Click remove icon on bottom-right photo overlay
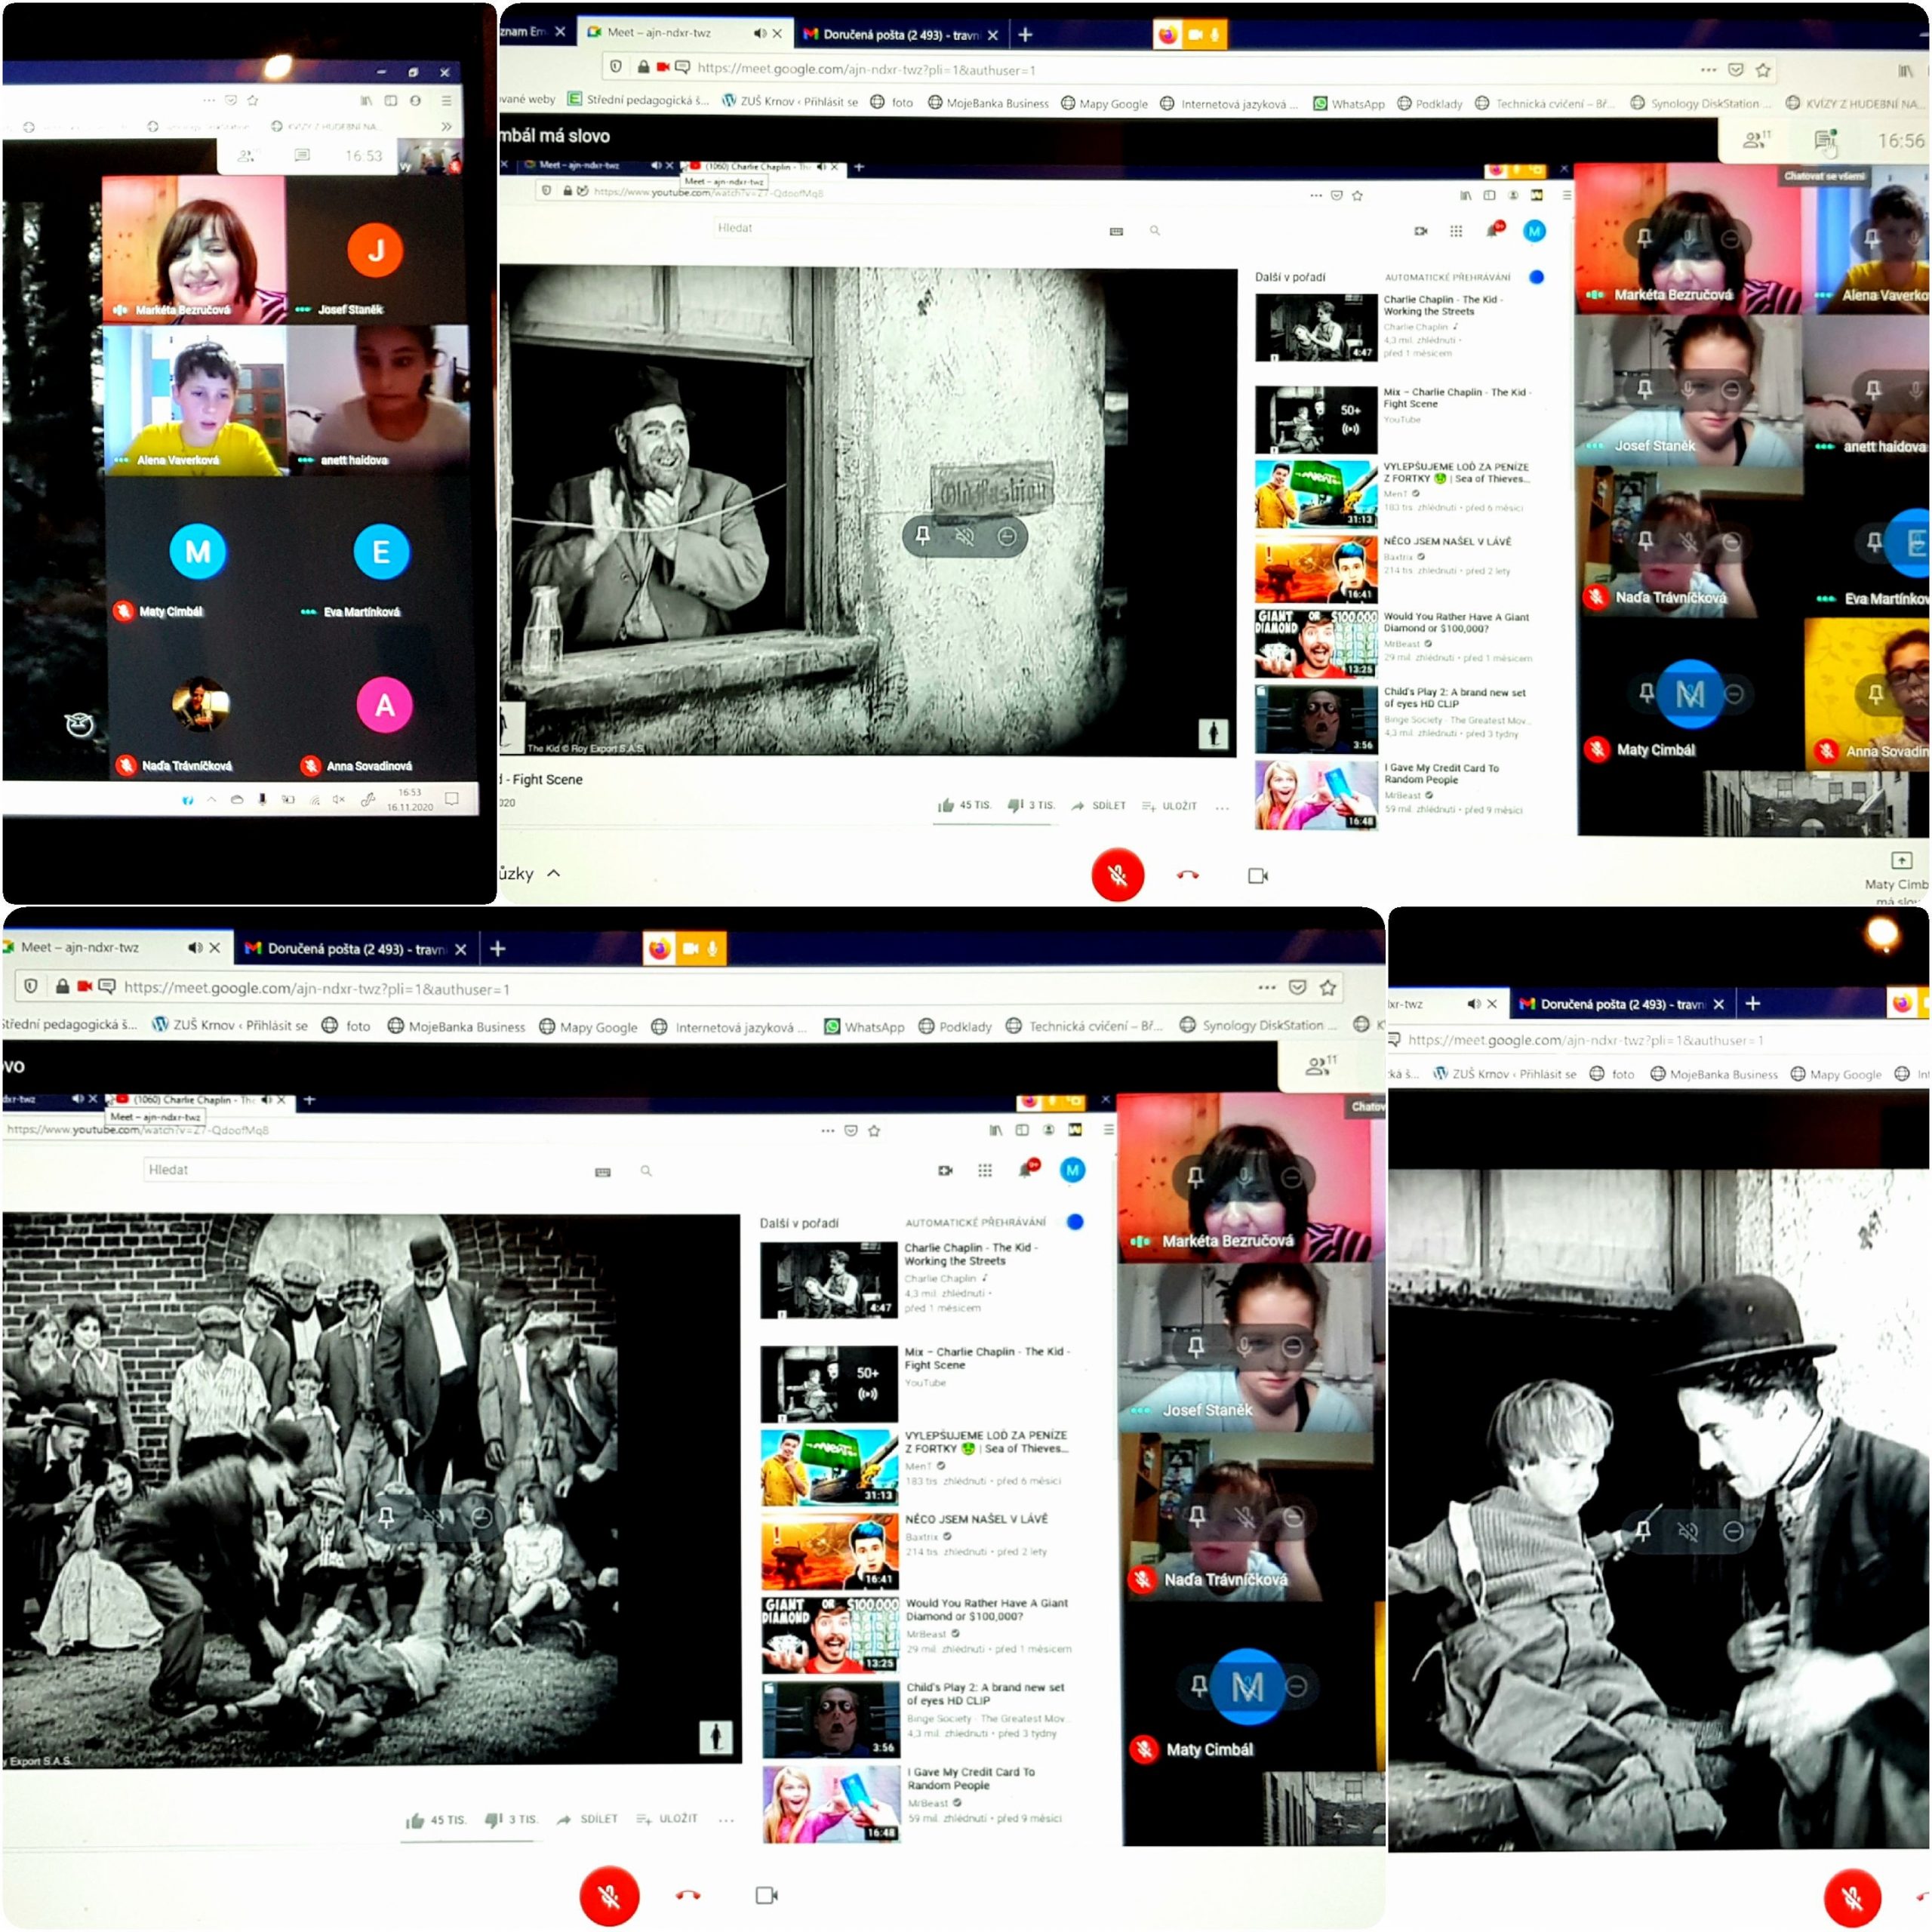 coord(1734,1531)
